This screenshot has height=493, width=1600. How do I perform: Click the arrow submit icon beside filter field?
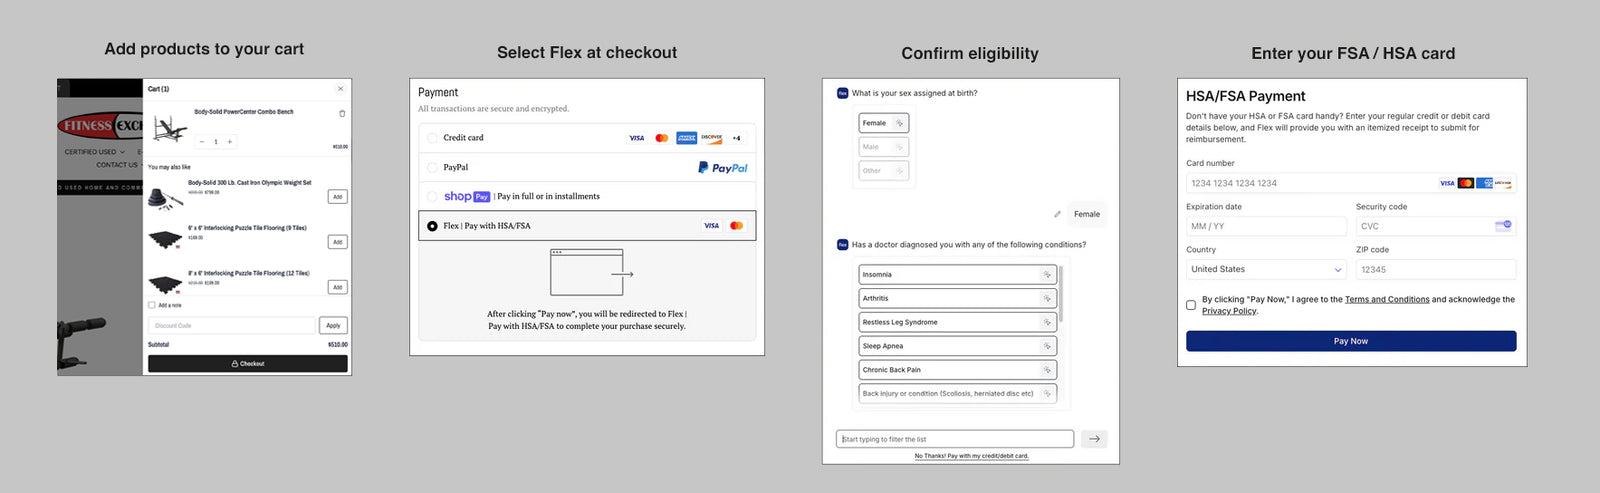pos(1094,439)
